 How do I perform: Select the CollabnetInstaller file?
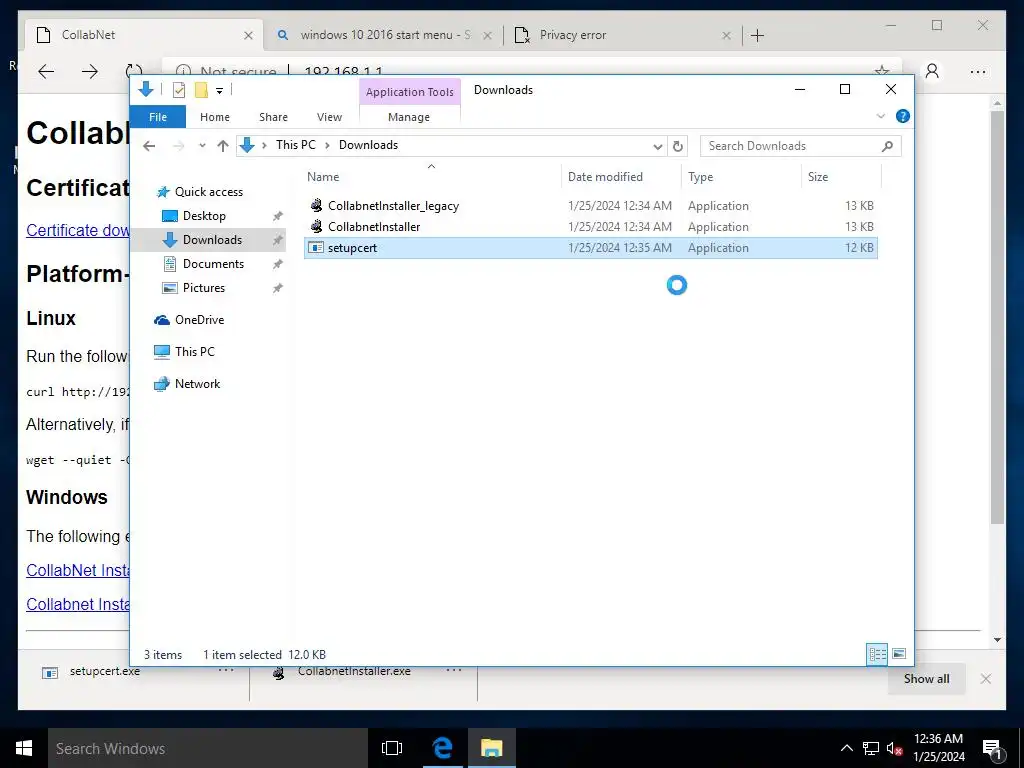(x=590, y=227)
